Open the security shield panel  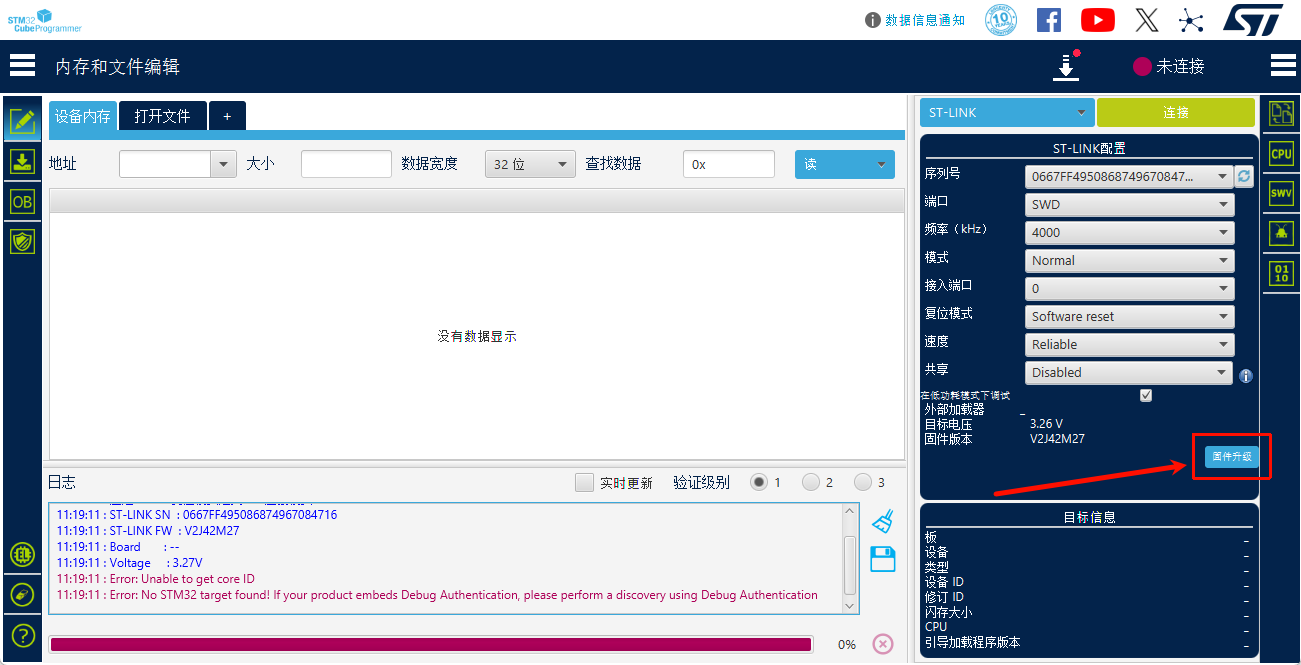[x=22, y=241]
